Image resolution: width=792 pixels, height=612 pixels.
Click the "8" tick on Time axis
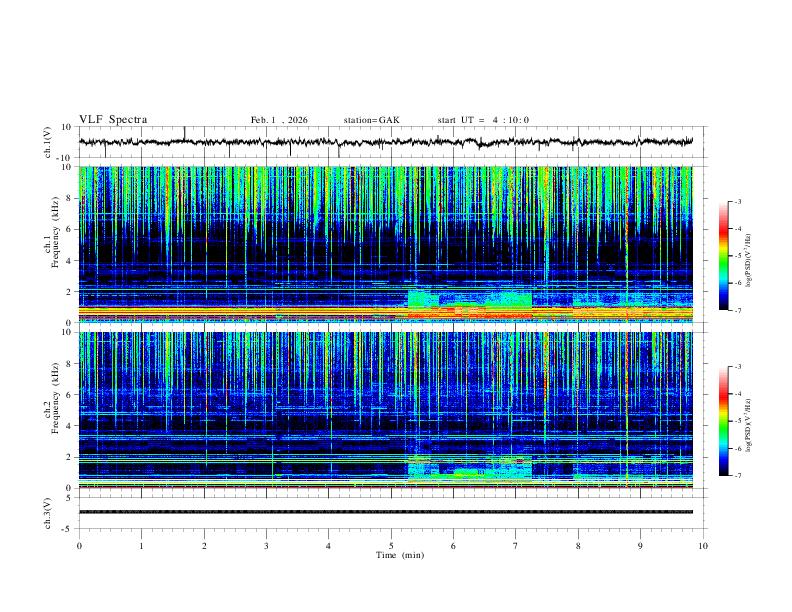click(x=578, y=546)
